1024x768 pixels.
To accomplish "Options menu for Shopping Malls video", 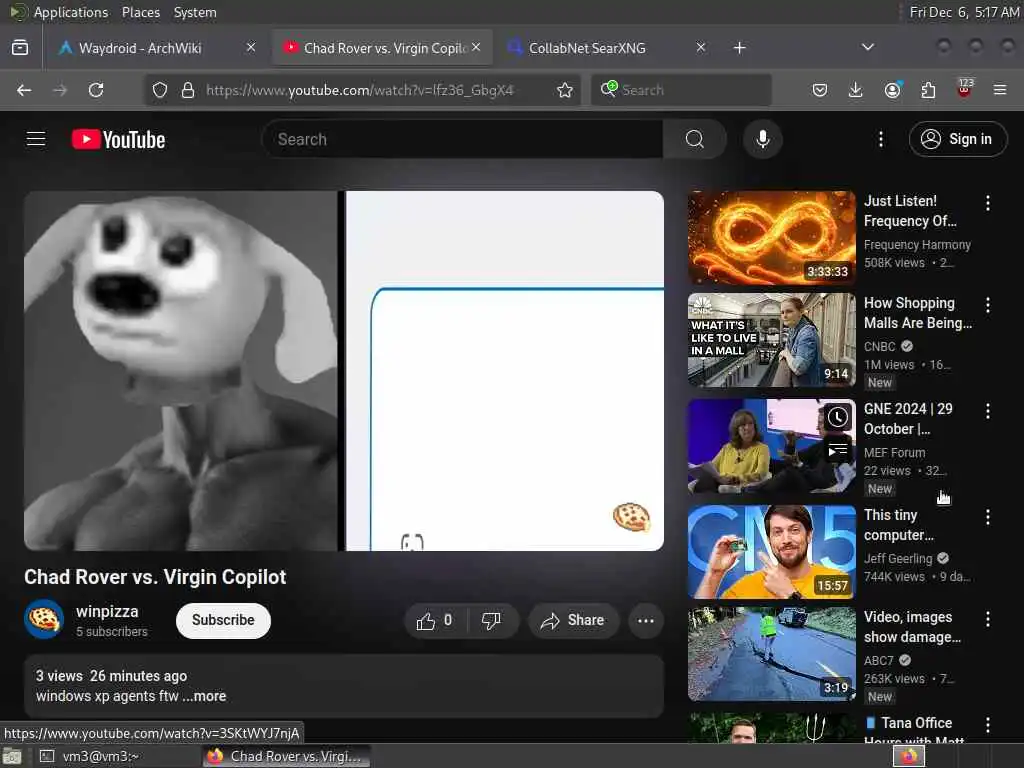I will pos(987,305).
